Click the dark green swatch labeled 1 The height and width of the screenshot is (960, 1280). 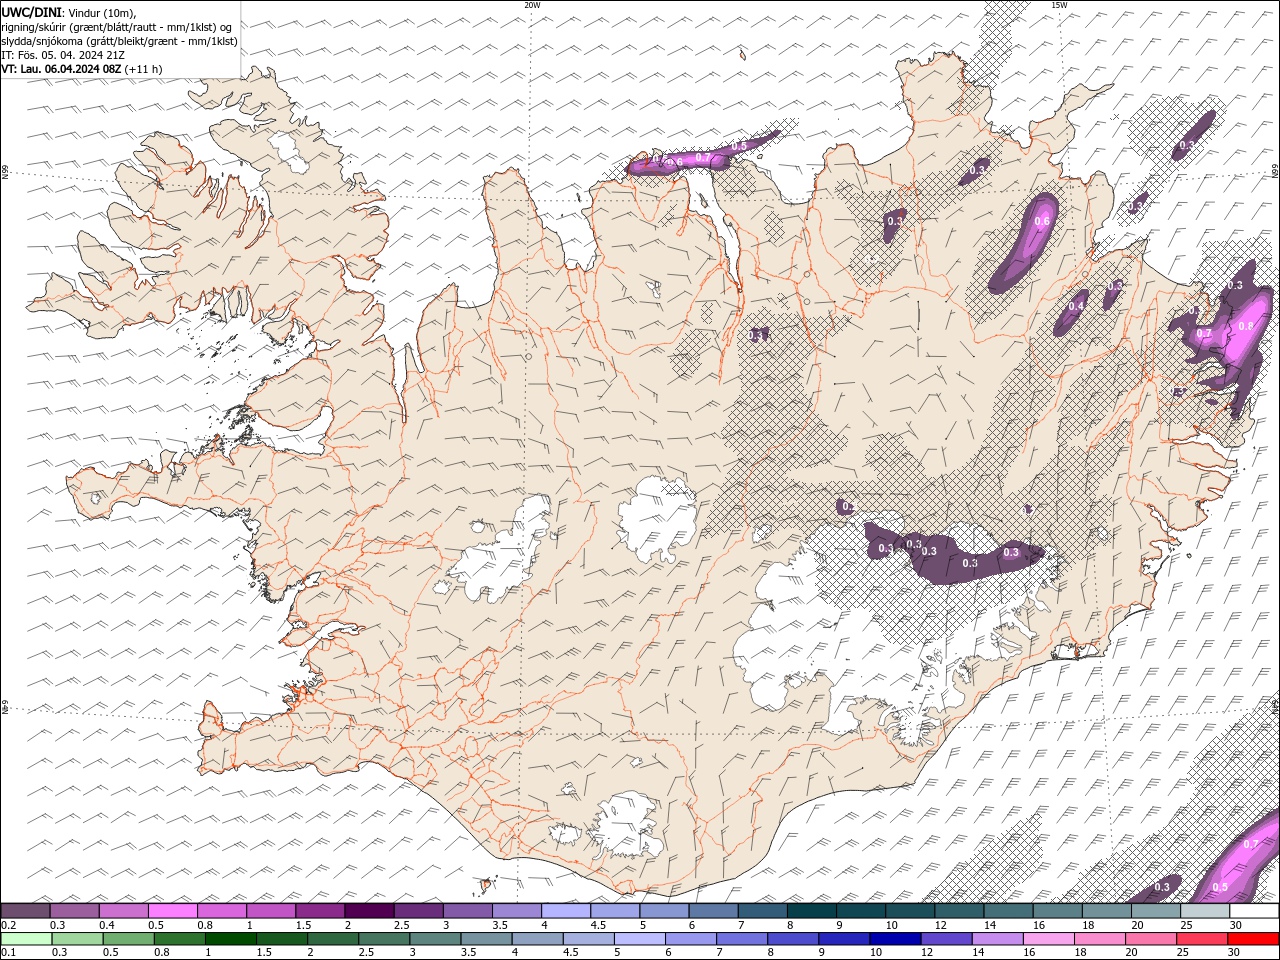(230, 939)
